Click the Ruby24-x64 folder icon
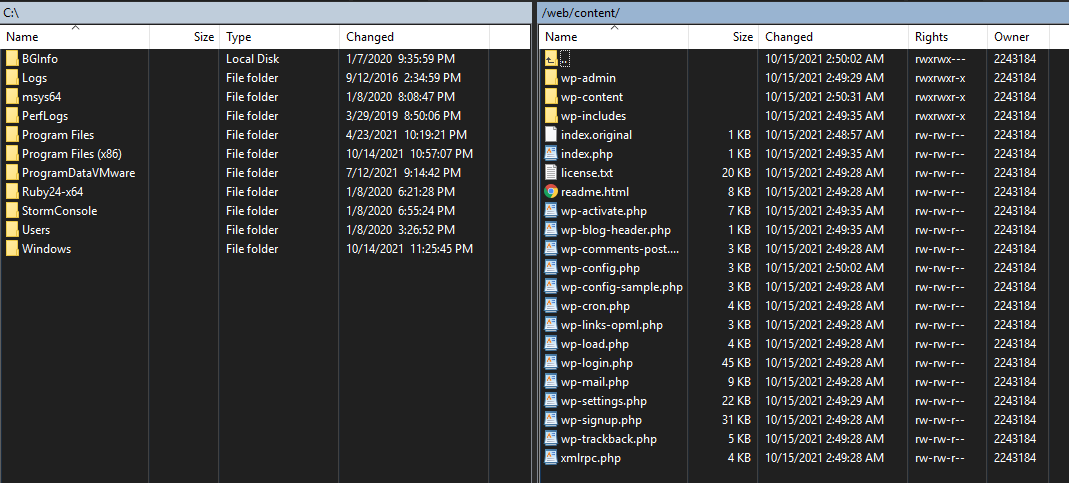 (12, 192)
